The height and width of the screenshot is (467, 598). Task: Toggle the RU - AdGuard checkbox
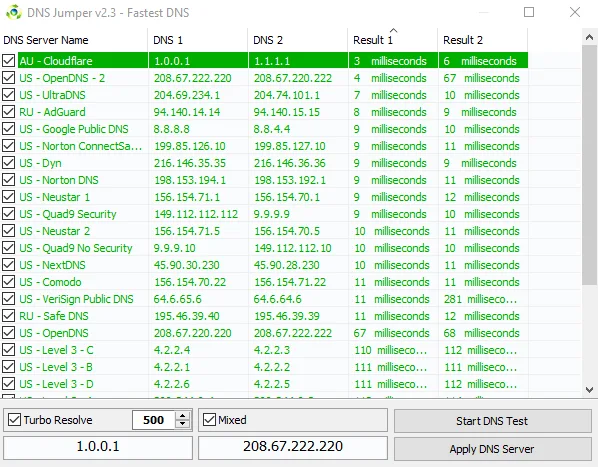pos(8,112)
